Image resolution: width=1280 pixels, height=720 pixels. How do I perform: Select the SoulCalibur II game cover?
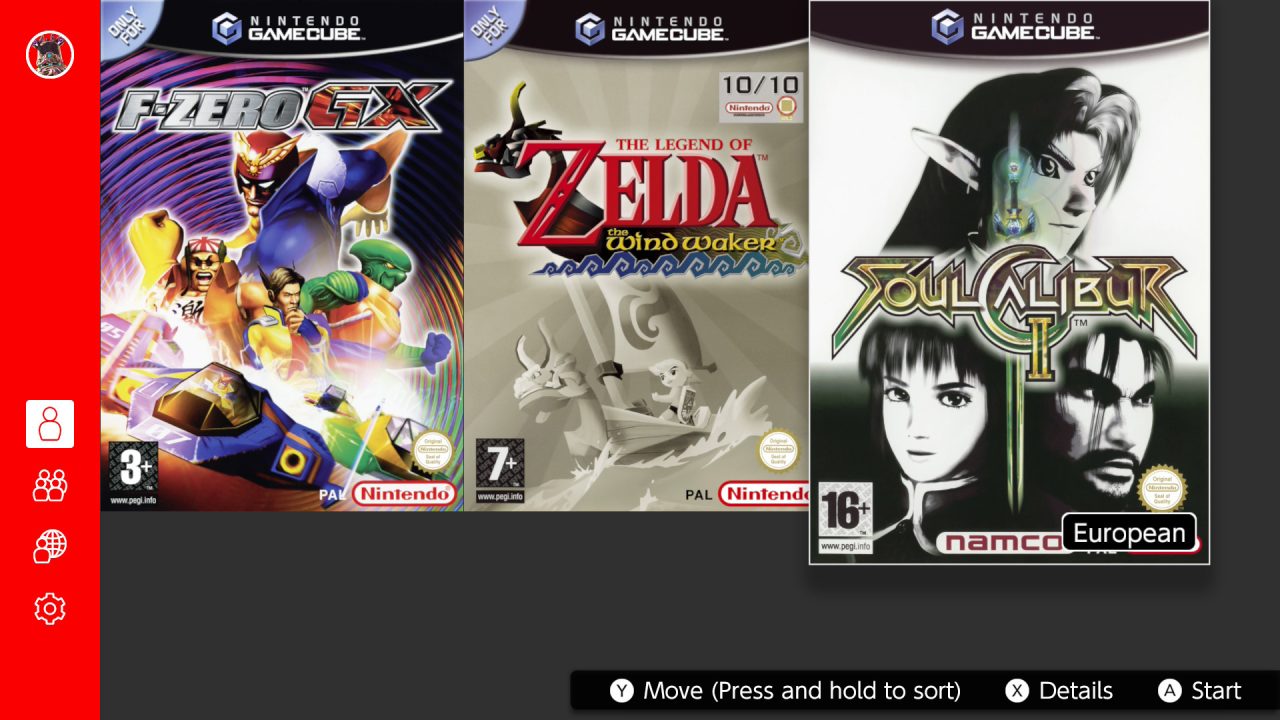pos(1009,282)
